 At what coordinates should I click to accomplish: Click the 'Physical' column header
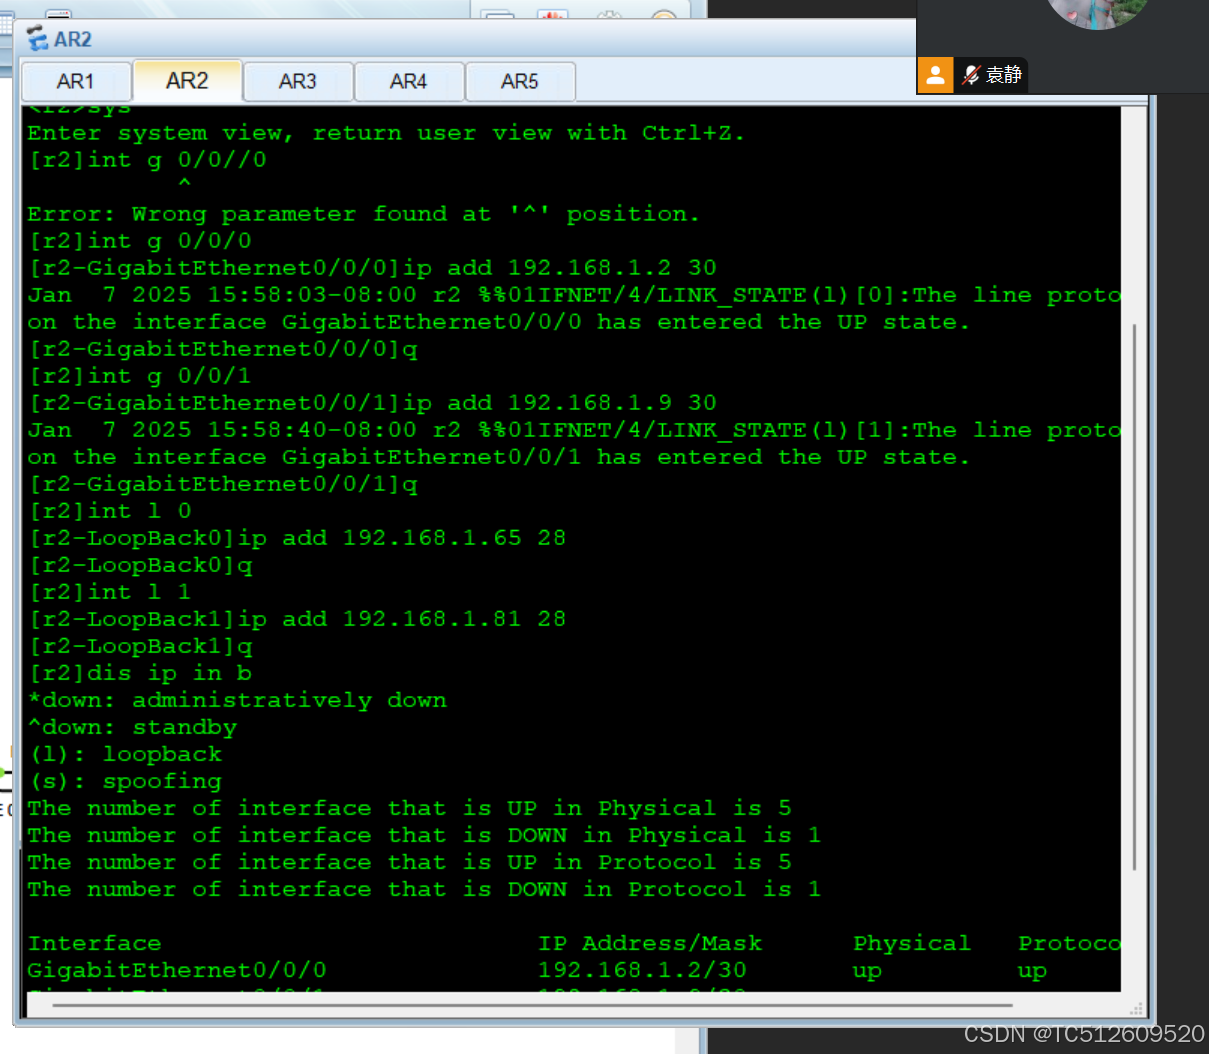click(912, 943)
